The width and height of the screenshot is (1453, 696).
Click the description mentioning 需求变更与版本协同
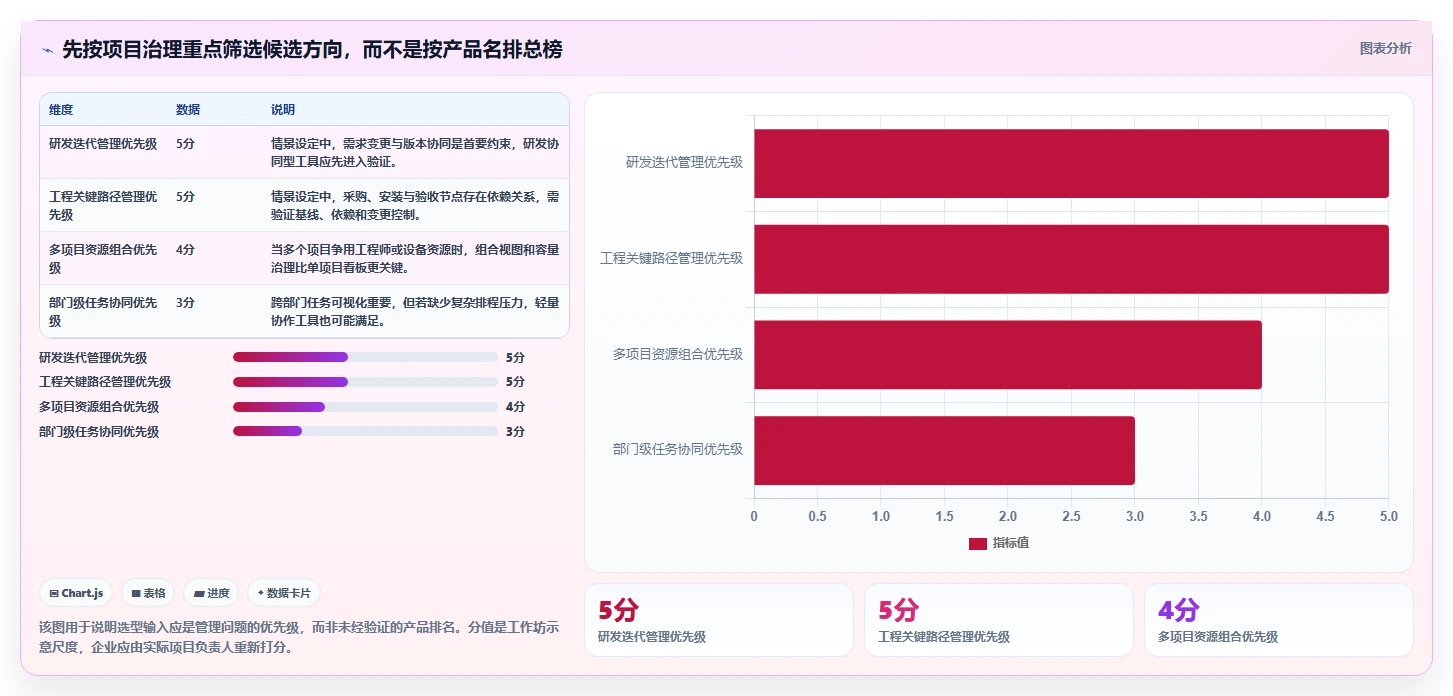click(x=415, y=152)
